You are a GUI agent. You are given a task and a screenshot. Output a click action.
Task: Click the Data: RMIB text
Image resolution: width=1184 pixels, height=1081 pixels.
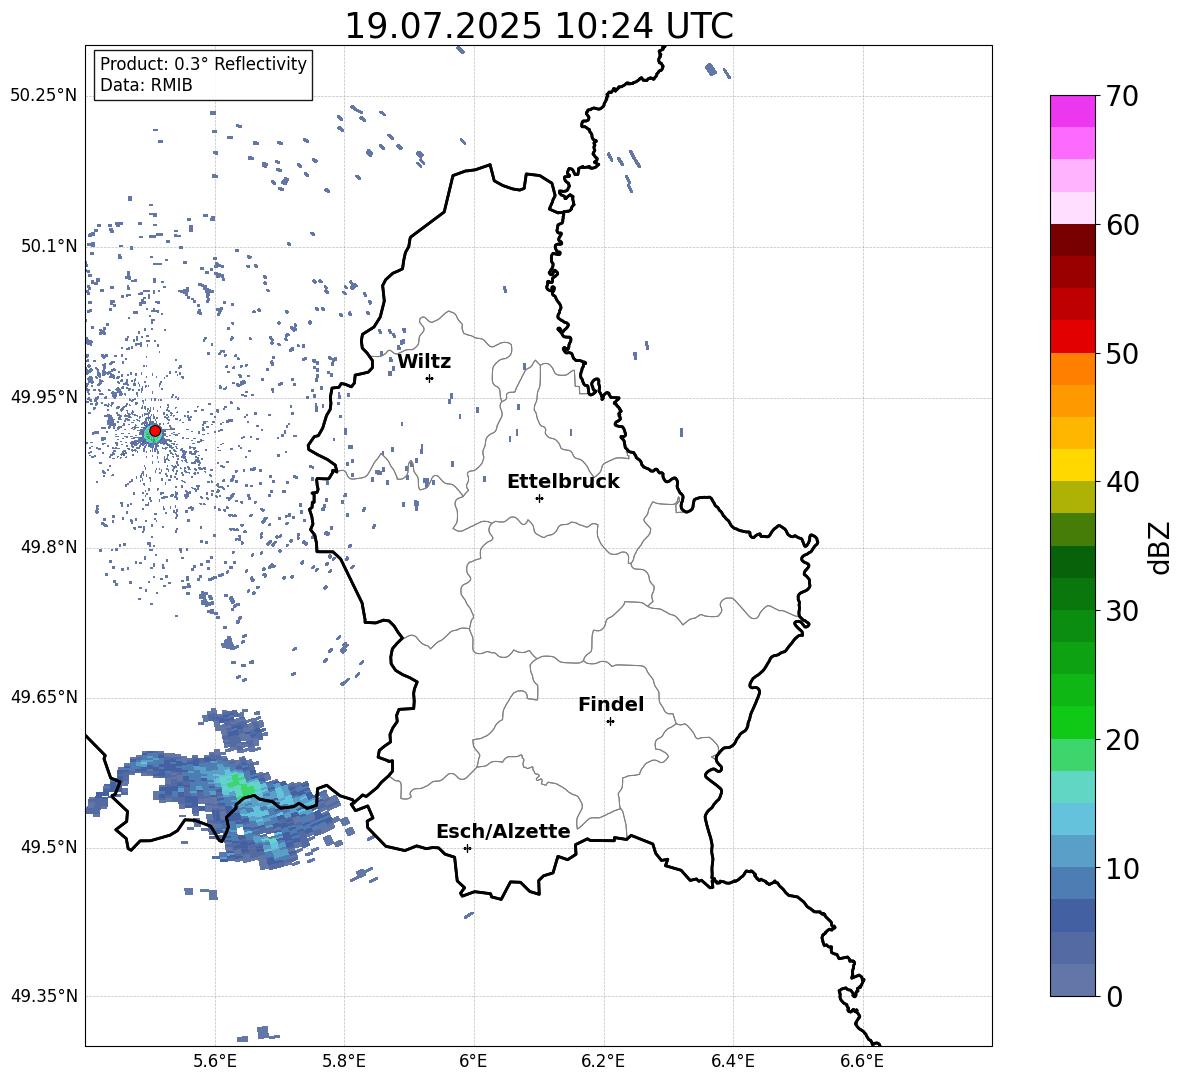click(146, 85)
